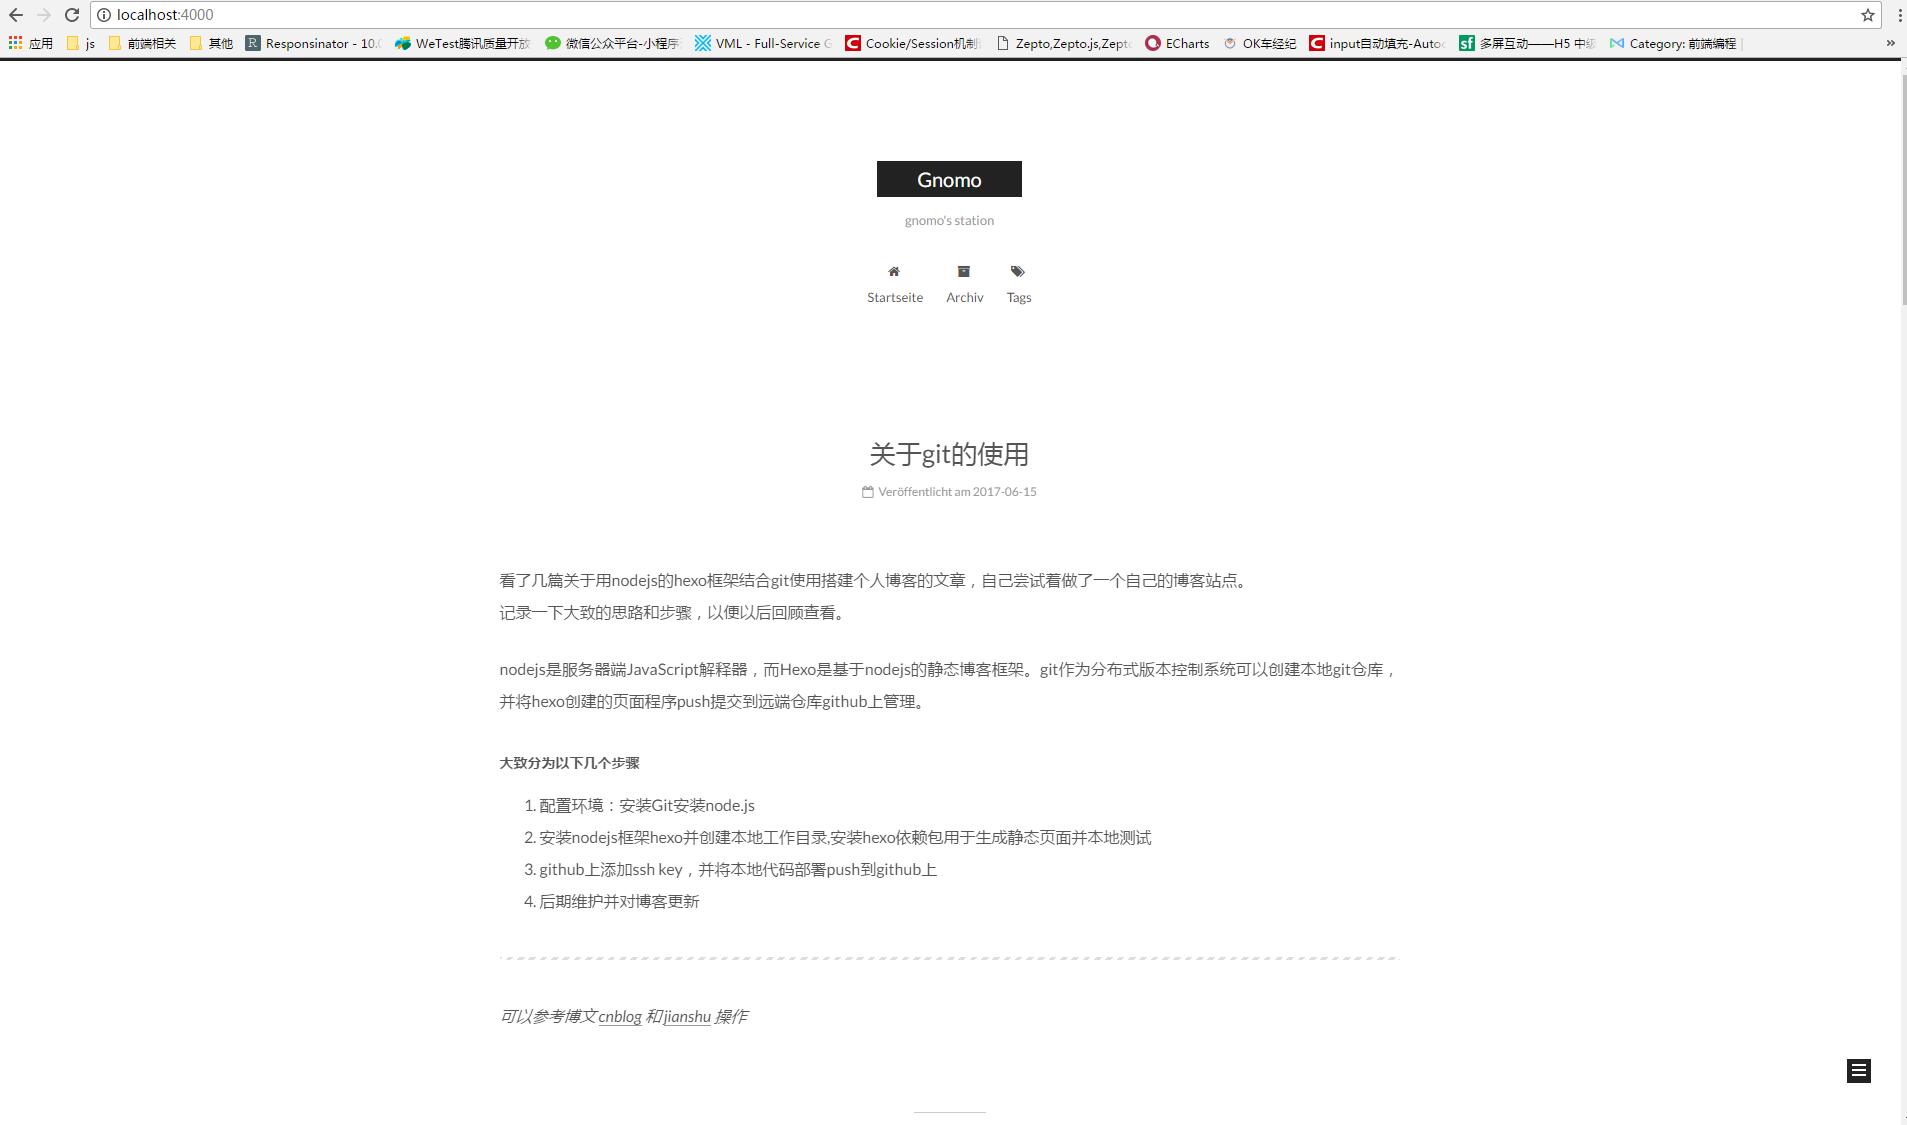1907x1125 pixels.
Task: Open the jianshu reference link
Action: click(687, 1017)
